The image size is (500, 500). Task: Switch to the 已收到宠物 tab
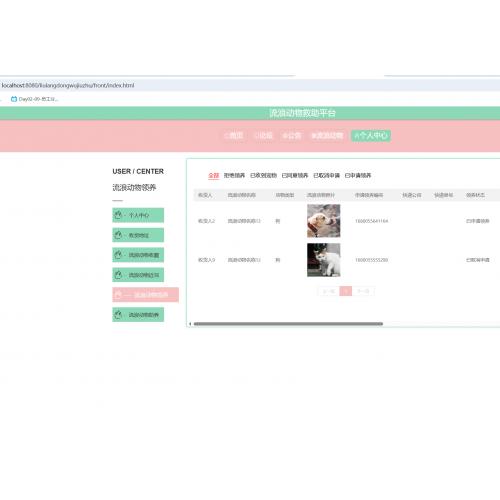pos(263,175)
